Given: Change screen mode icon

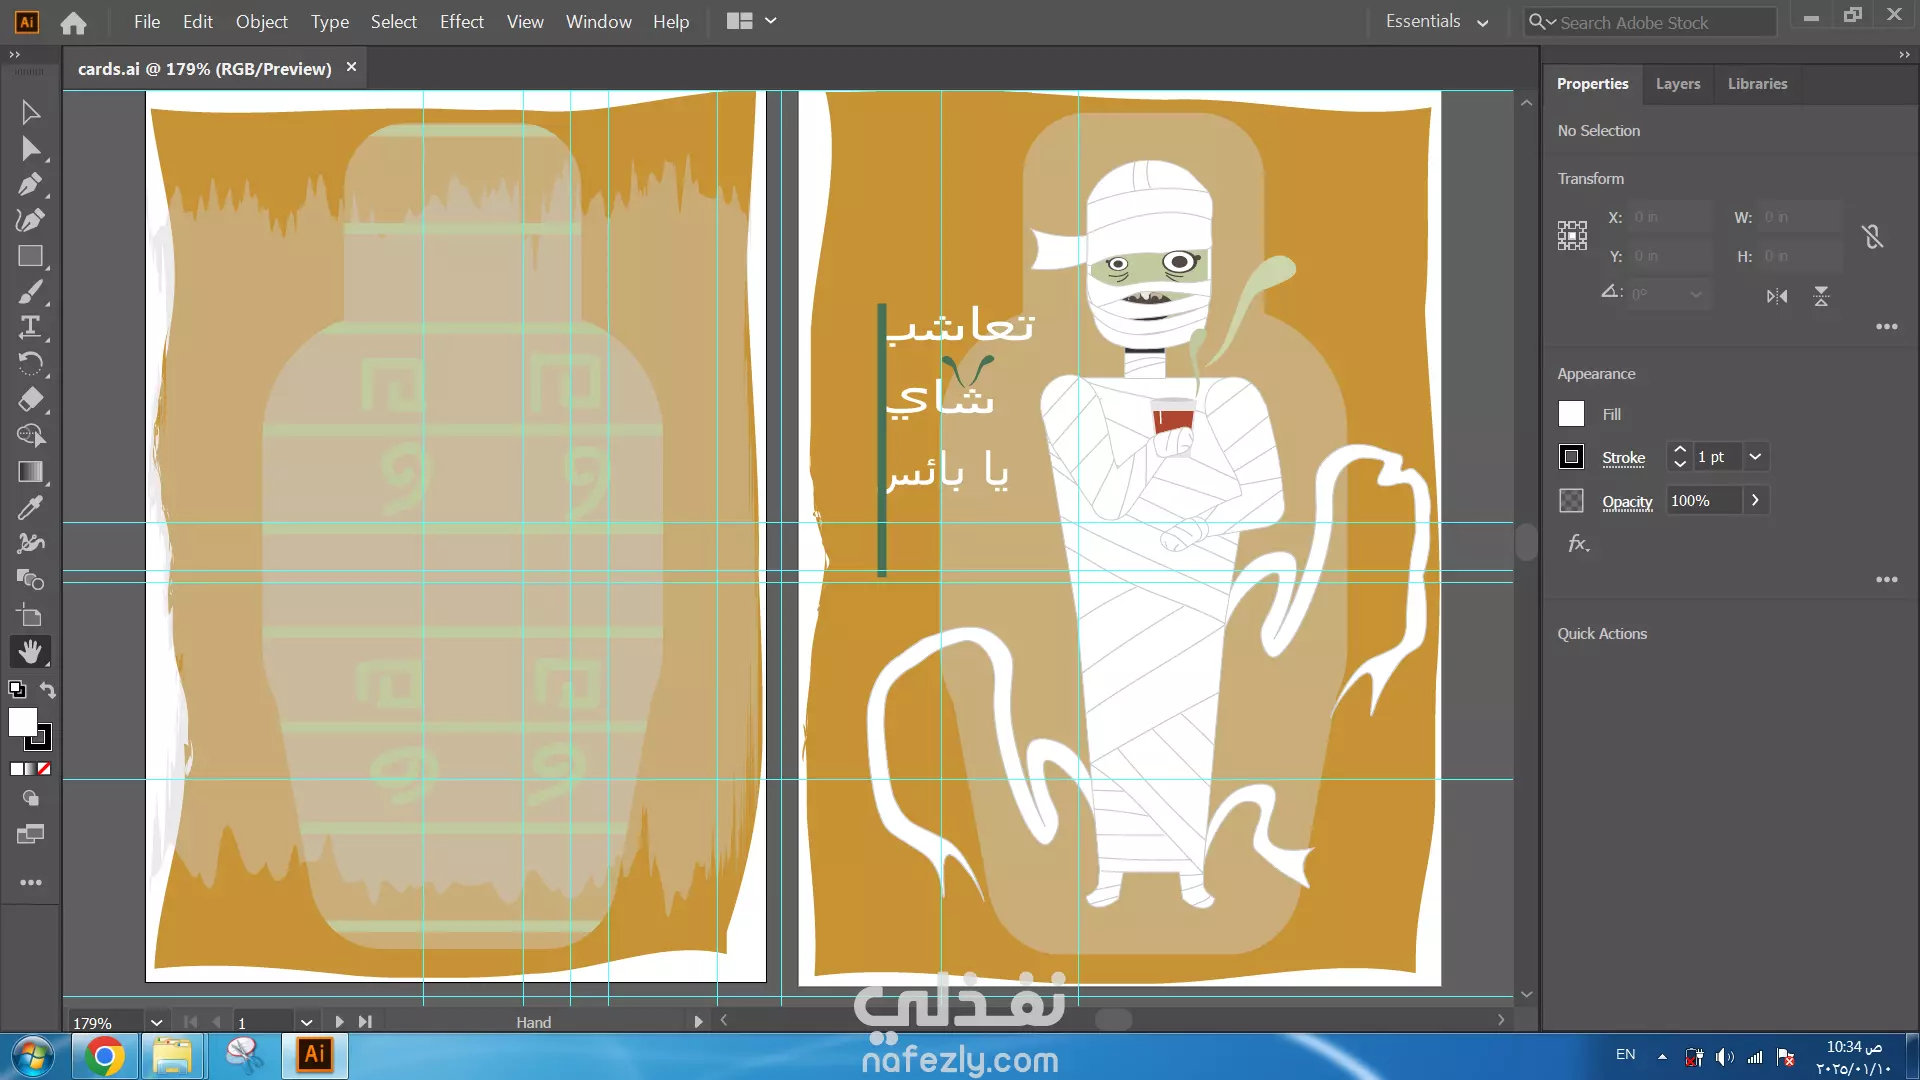Looking at the screenshot, I should point(30,834).
